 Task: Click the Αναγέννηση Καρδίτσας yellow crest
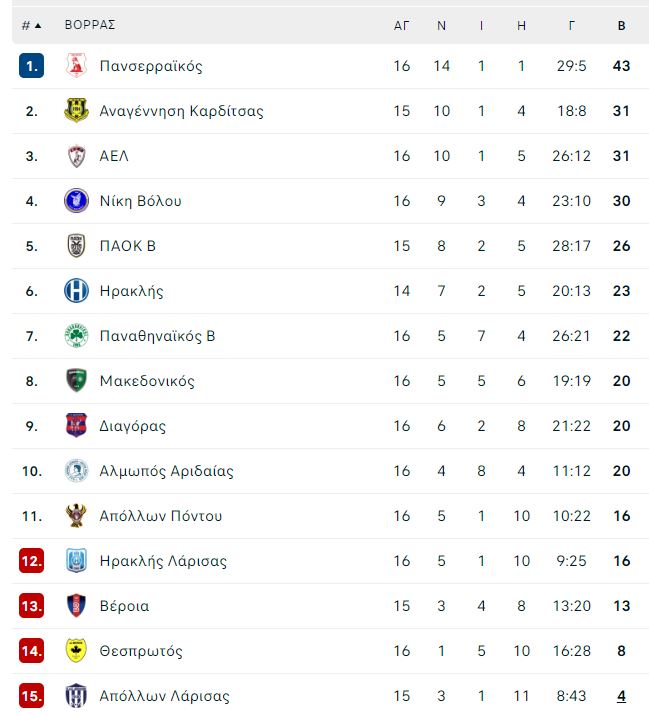[76, 111]
